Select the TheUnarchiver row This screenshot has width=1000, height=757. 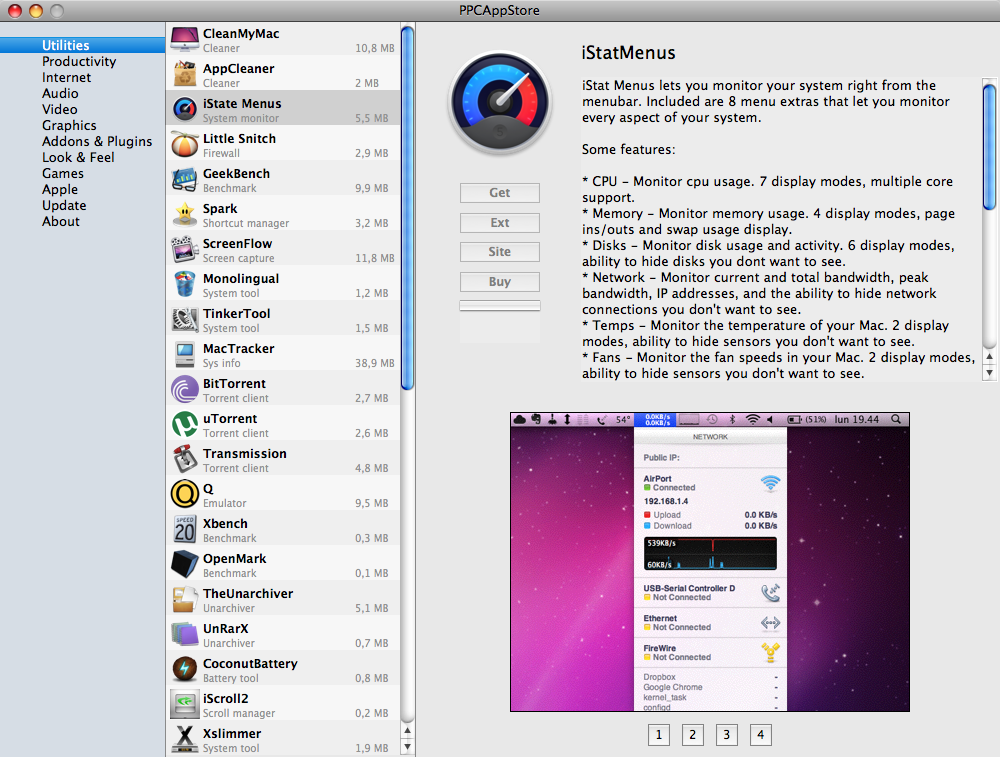coord(283,600)
